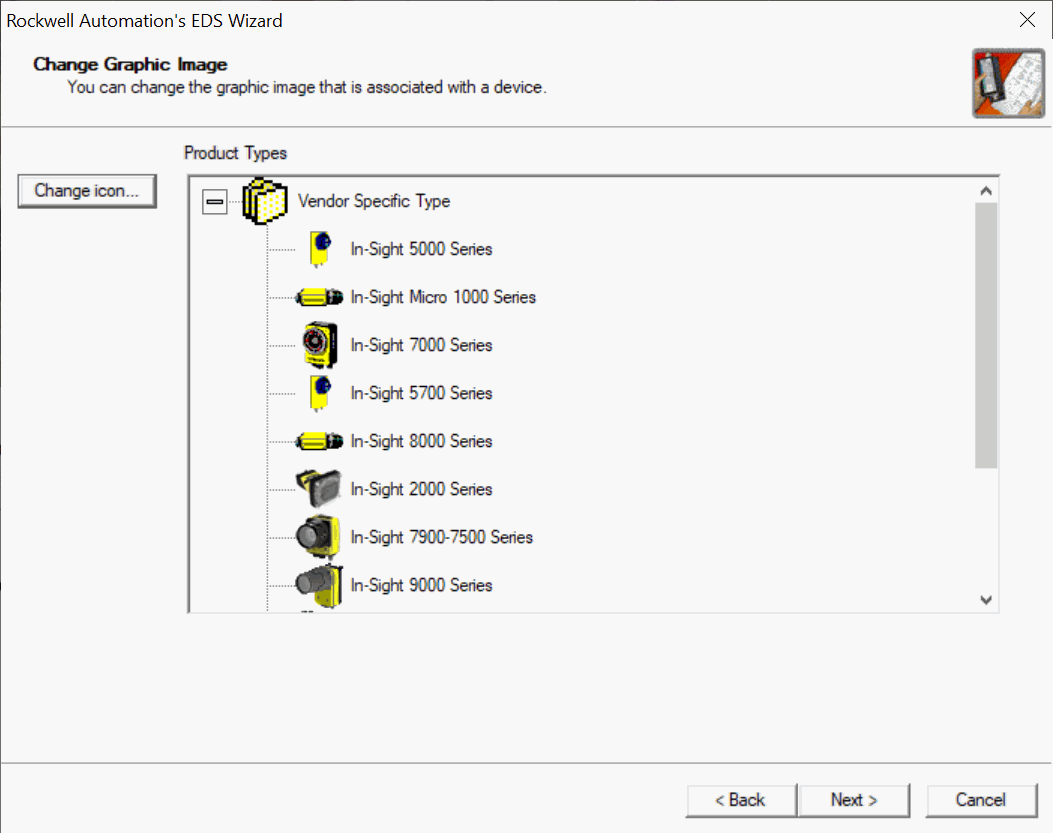Click the In-Sight 2000 Series sensor icon

pyautogui.click(x=320, y=488)
